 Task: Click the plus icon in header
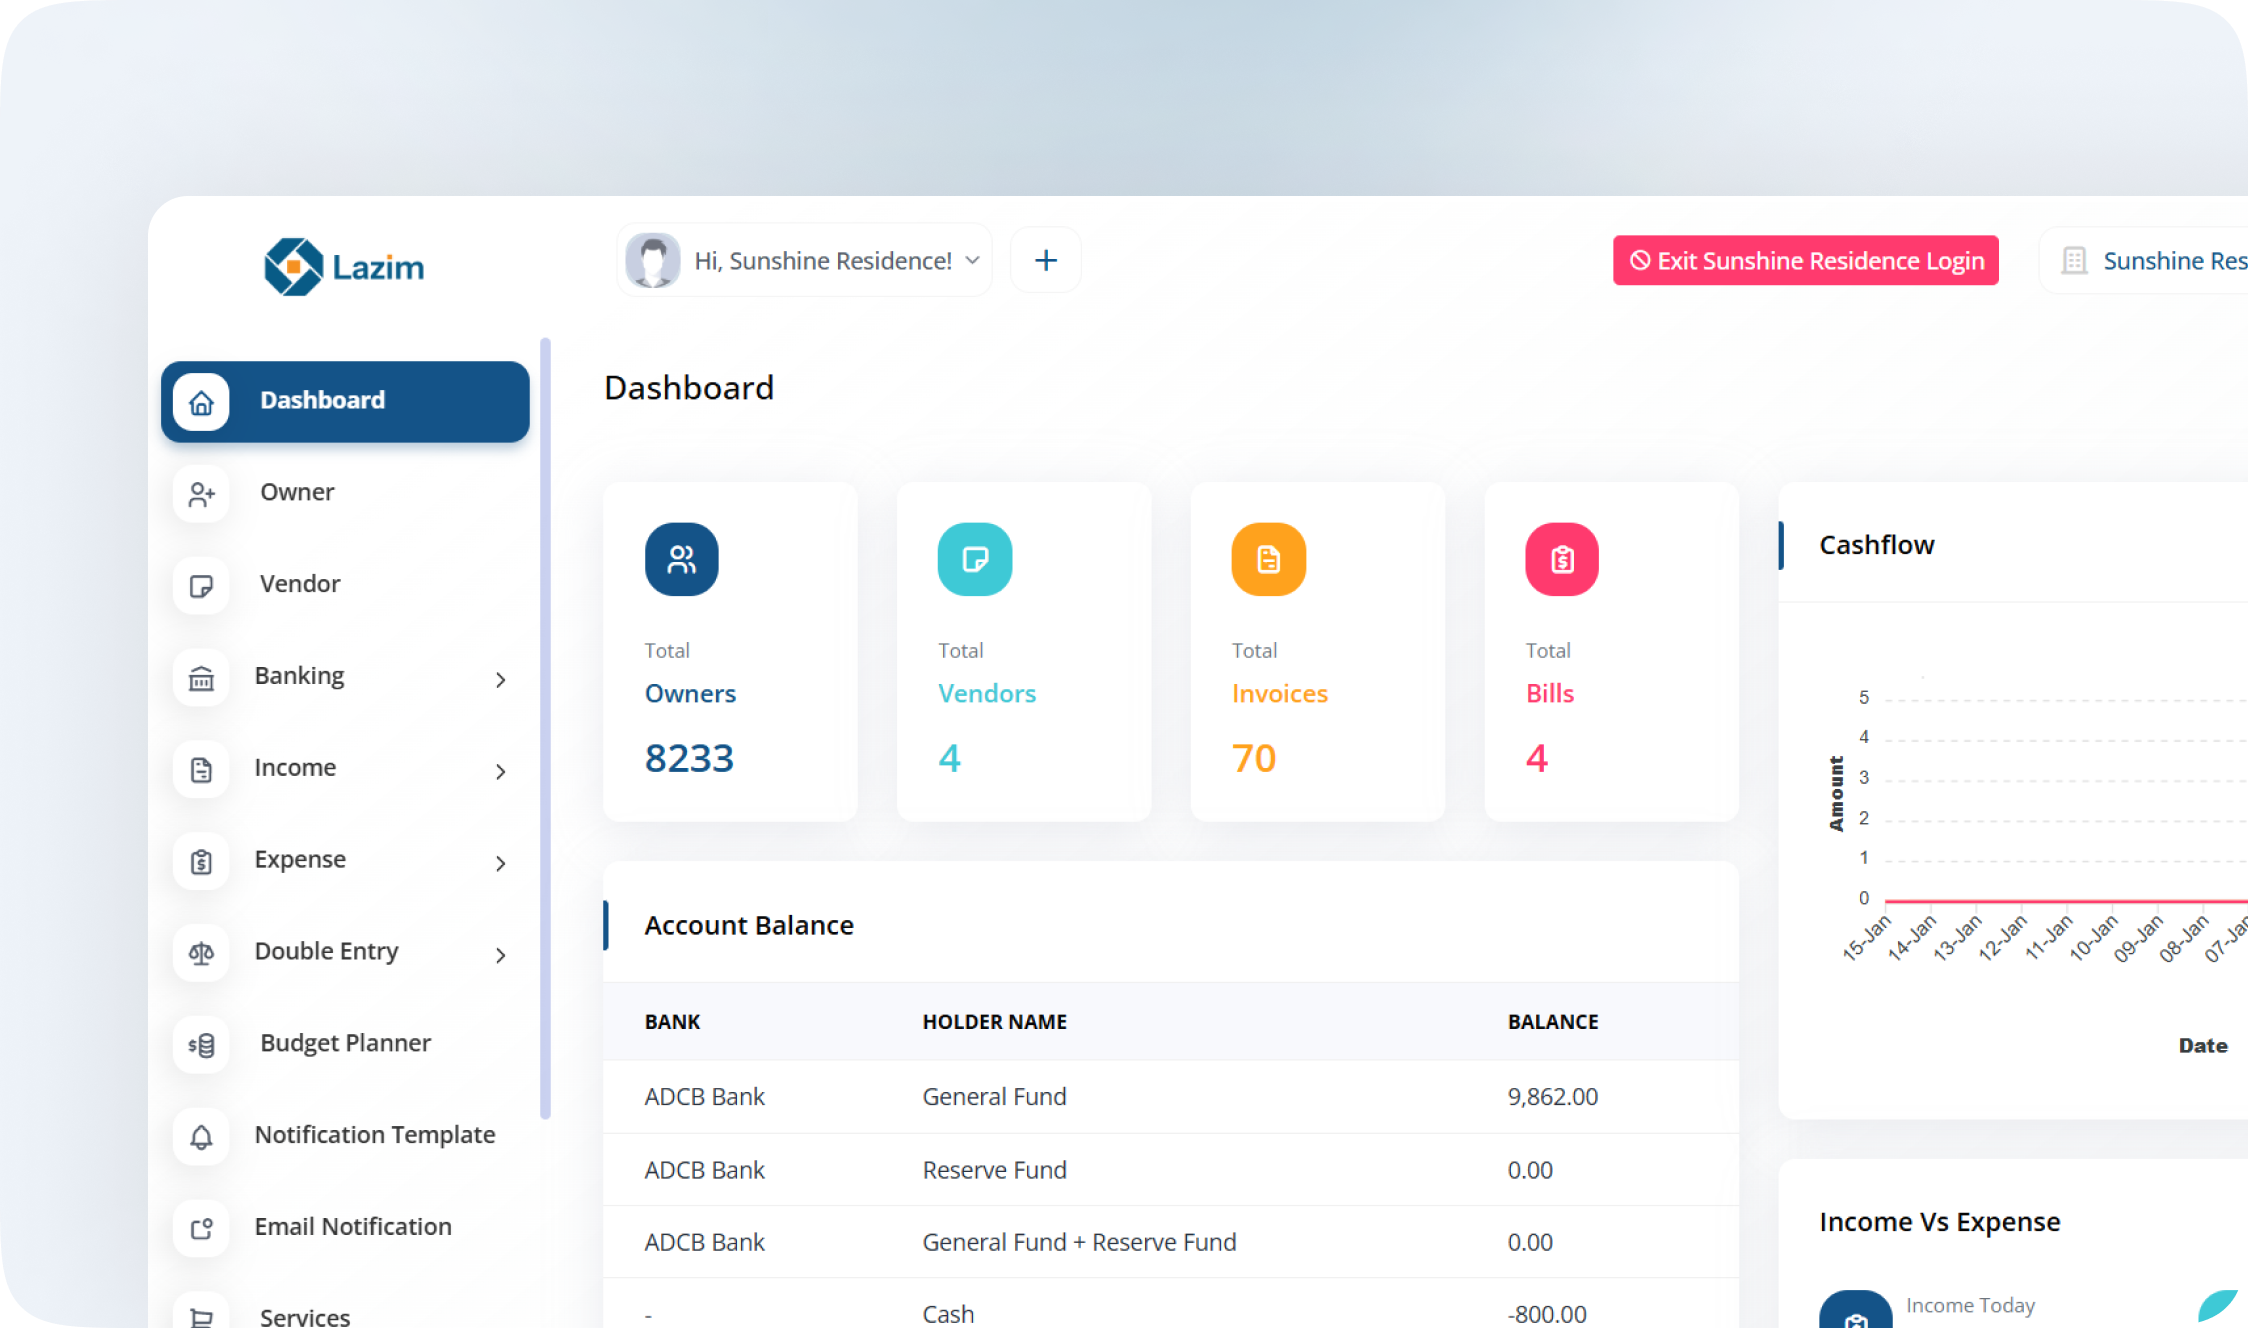click(x=1045, y=261)
